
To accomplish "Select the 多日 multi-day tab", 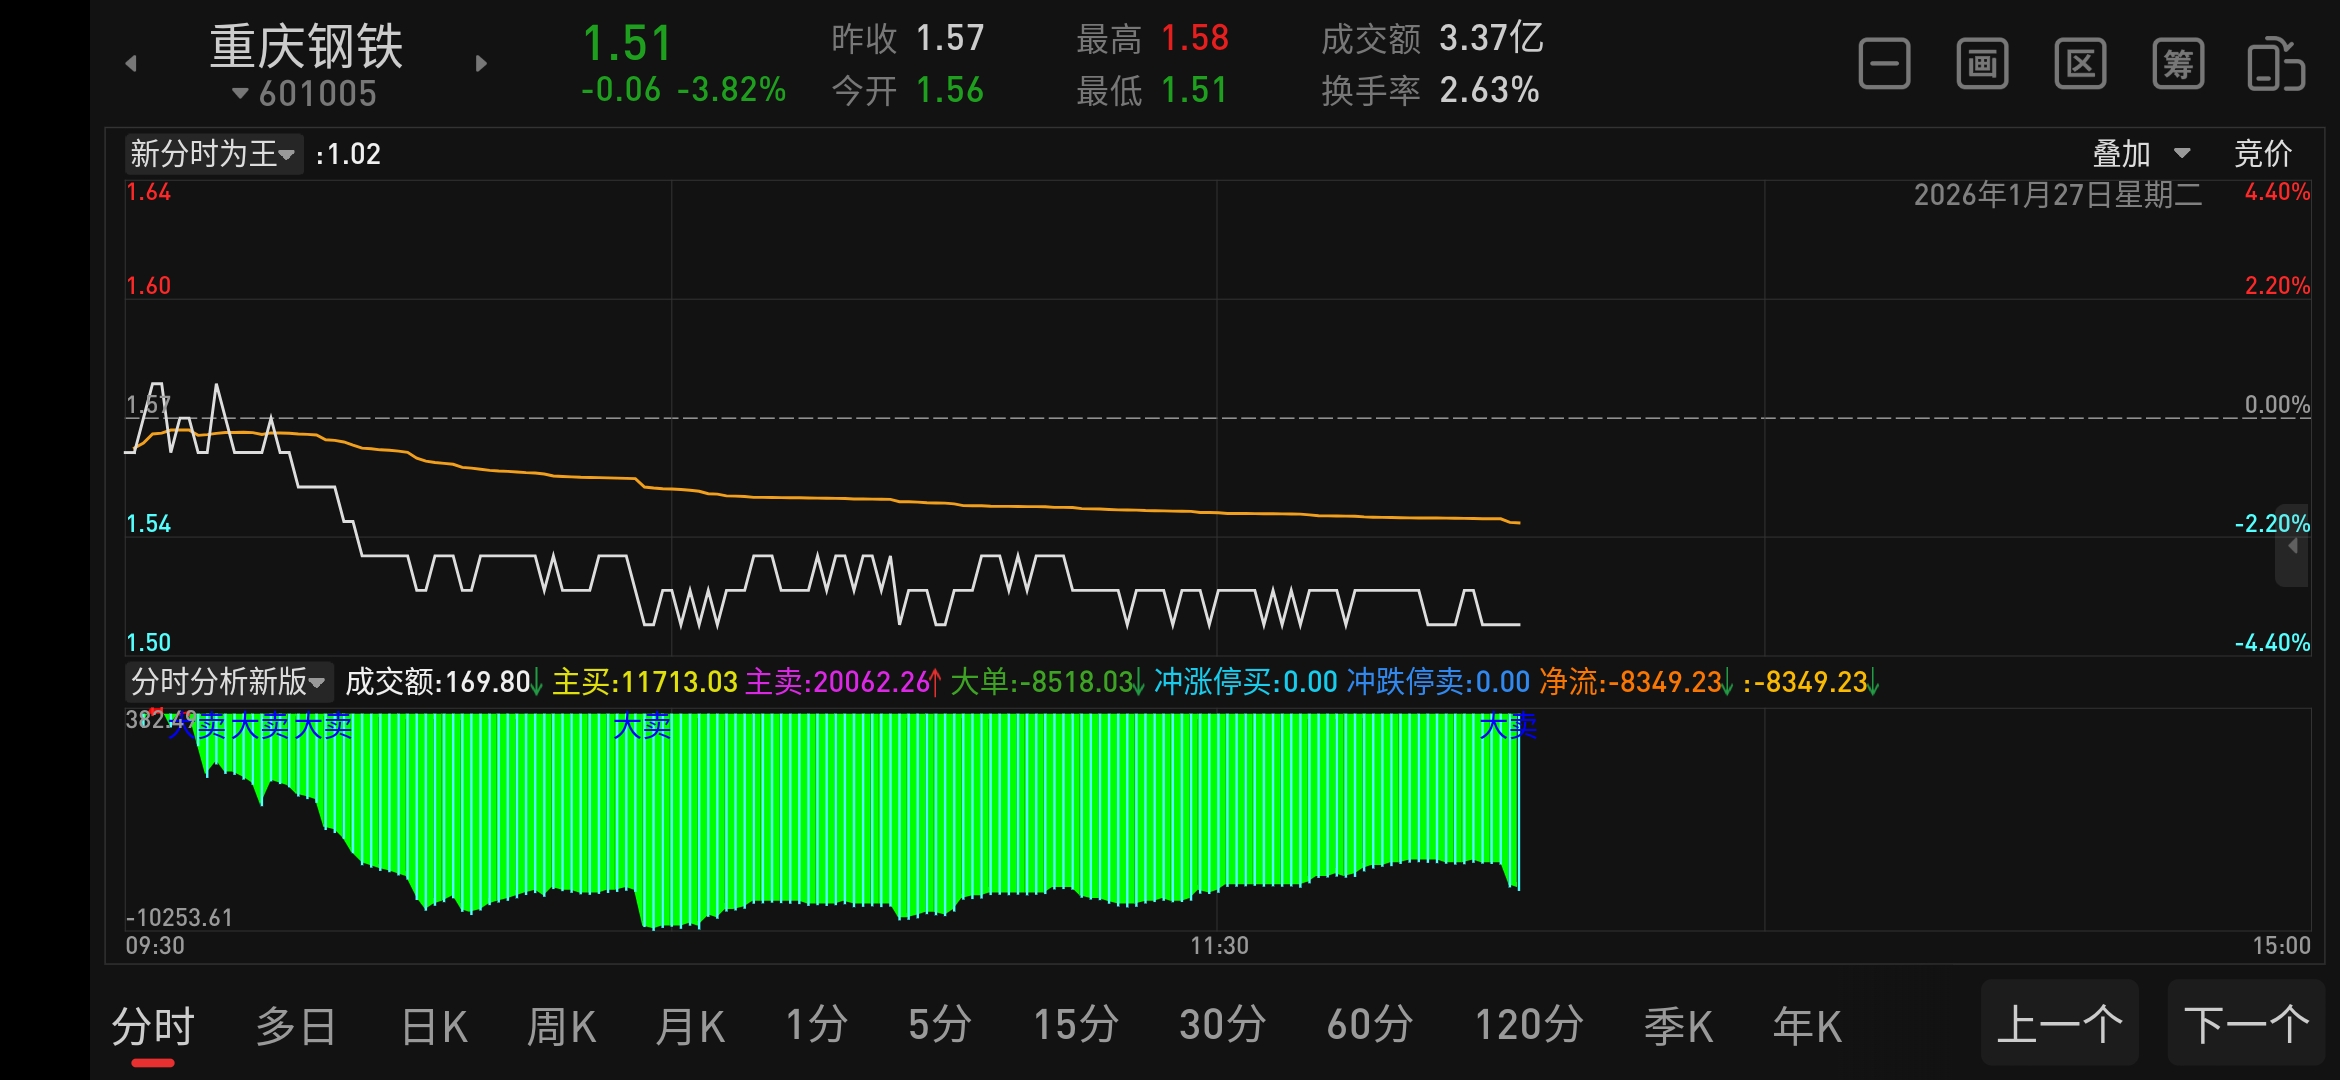I will pyautogui.click(x=296, y=1027).
